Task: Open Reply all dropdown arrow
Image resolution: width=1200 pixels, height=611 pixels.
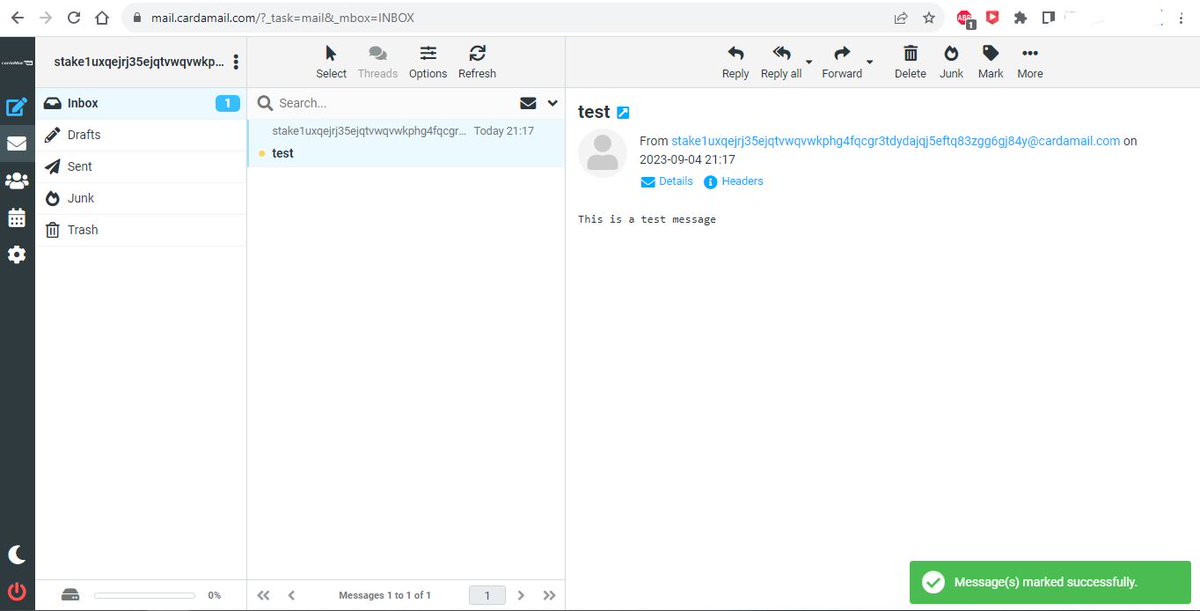Action: click(x=809, y=62)
